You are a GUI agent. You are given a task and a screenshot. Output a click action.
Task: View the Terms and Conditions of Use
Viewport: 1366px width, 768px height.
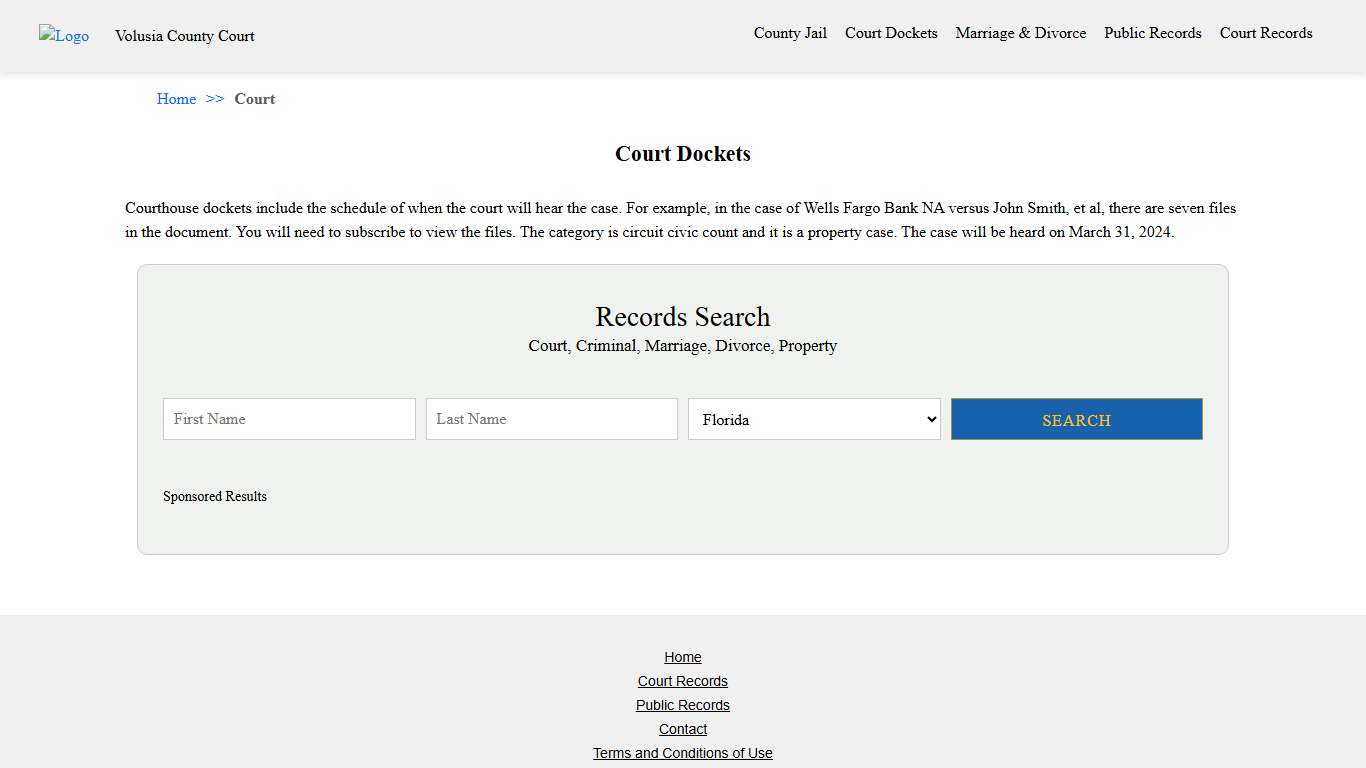click(683, 753)
